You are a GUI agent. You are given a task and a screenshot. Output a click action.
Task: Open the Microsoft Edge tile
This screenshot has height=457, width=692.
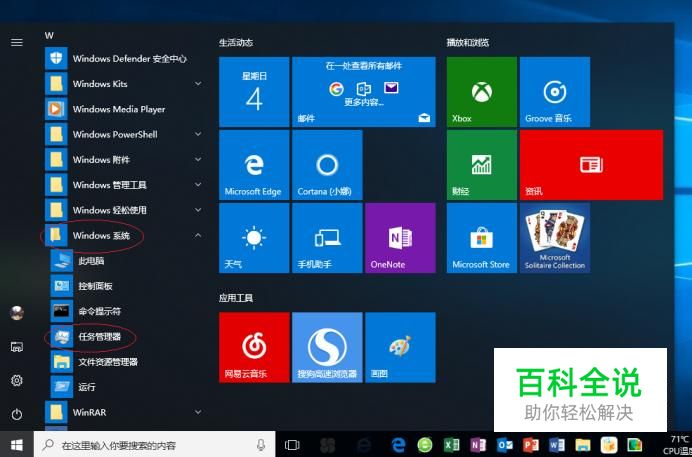point(254,165)
